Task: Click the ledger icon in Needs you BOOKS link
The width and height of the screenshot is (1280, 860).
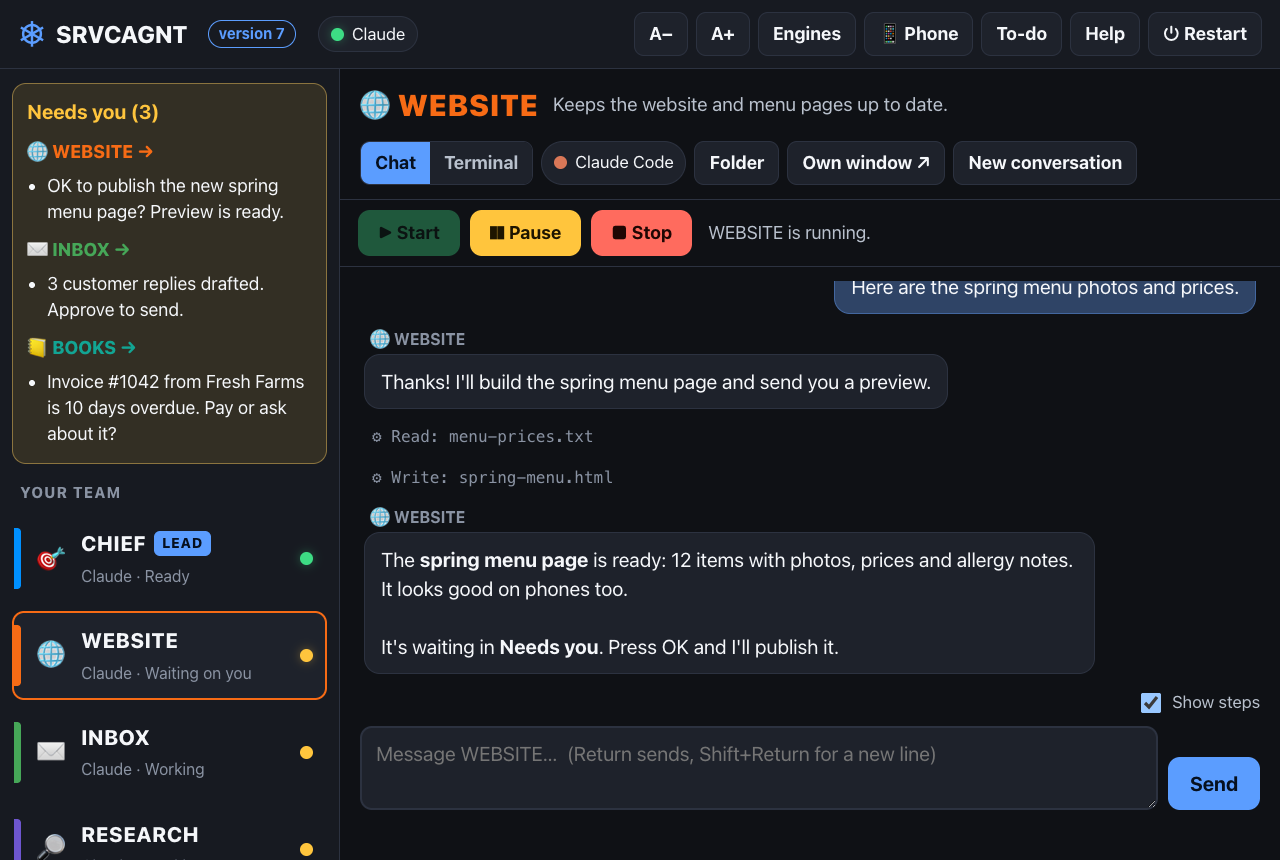Action: point(37,348)
